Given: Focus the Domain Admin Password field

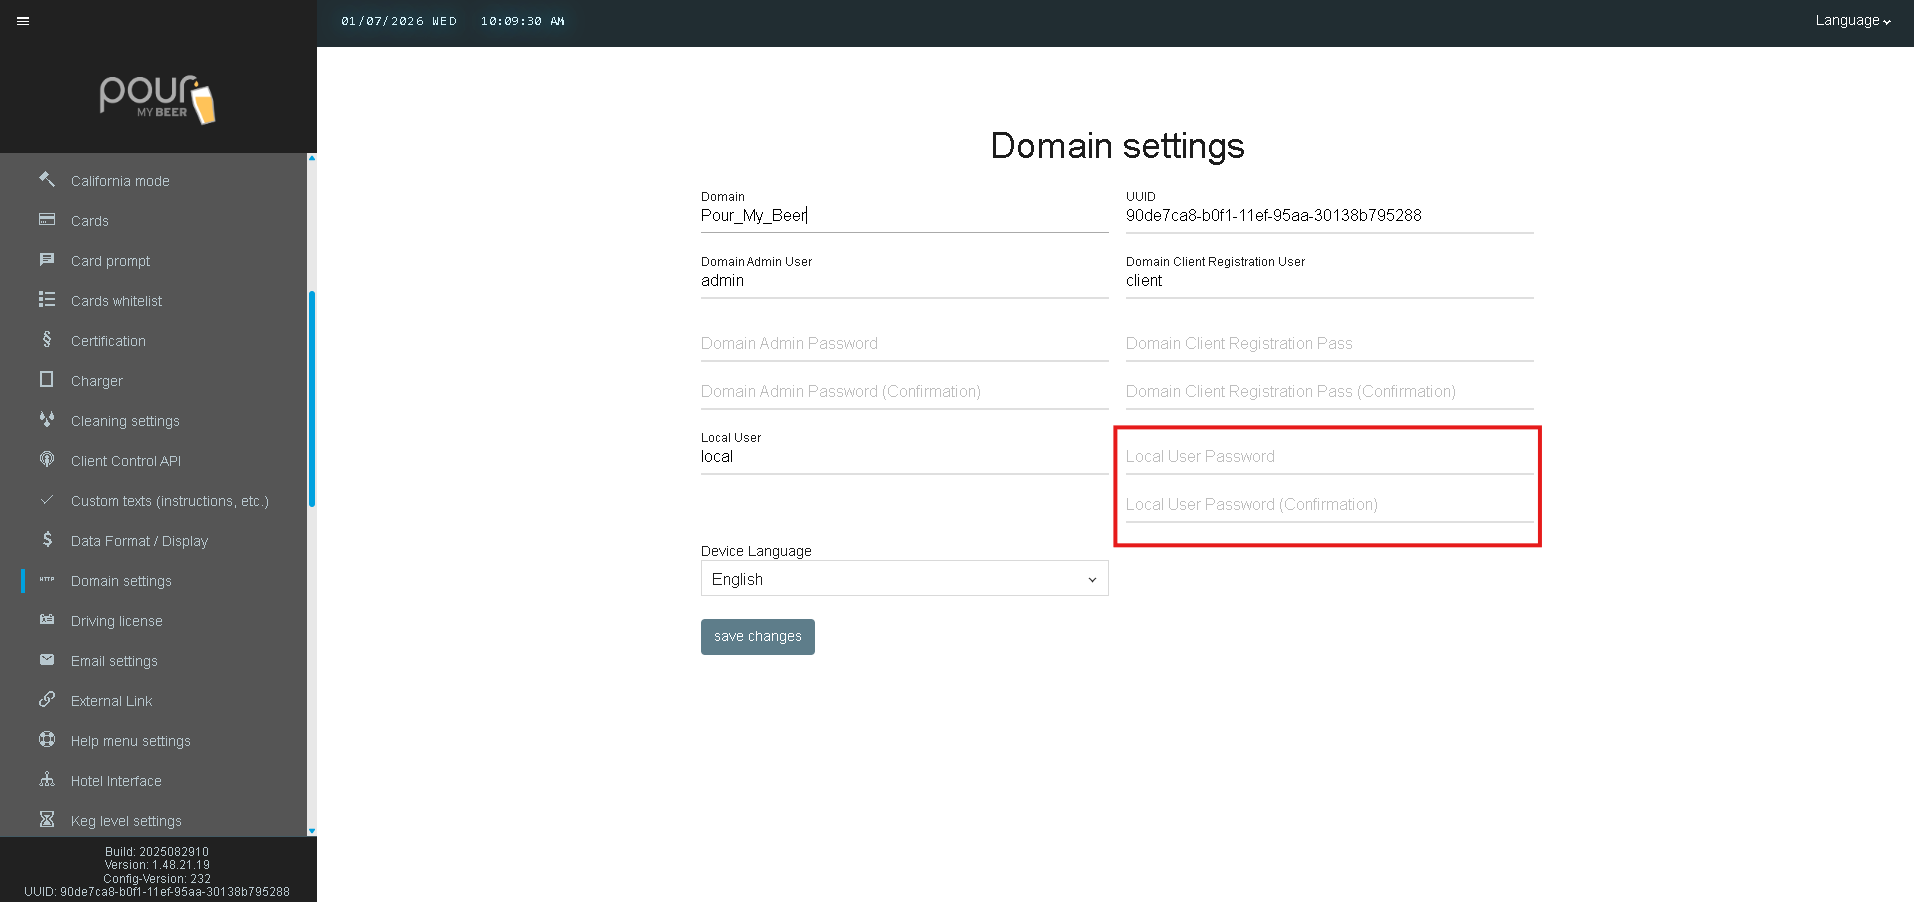Looking at the screenshot, I should [x=904, y=344].
